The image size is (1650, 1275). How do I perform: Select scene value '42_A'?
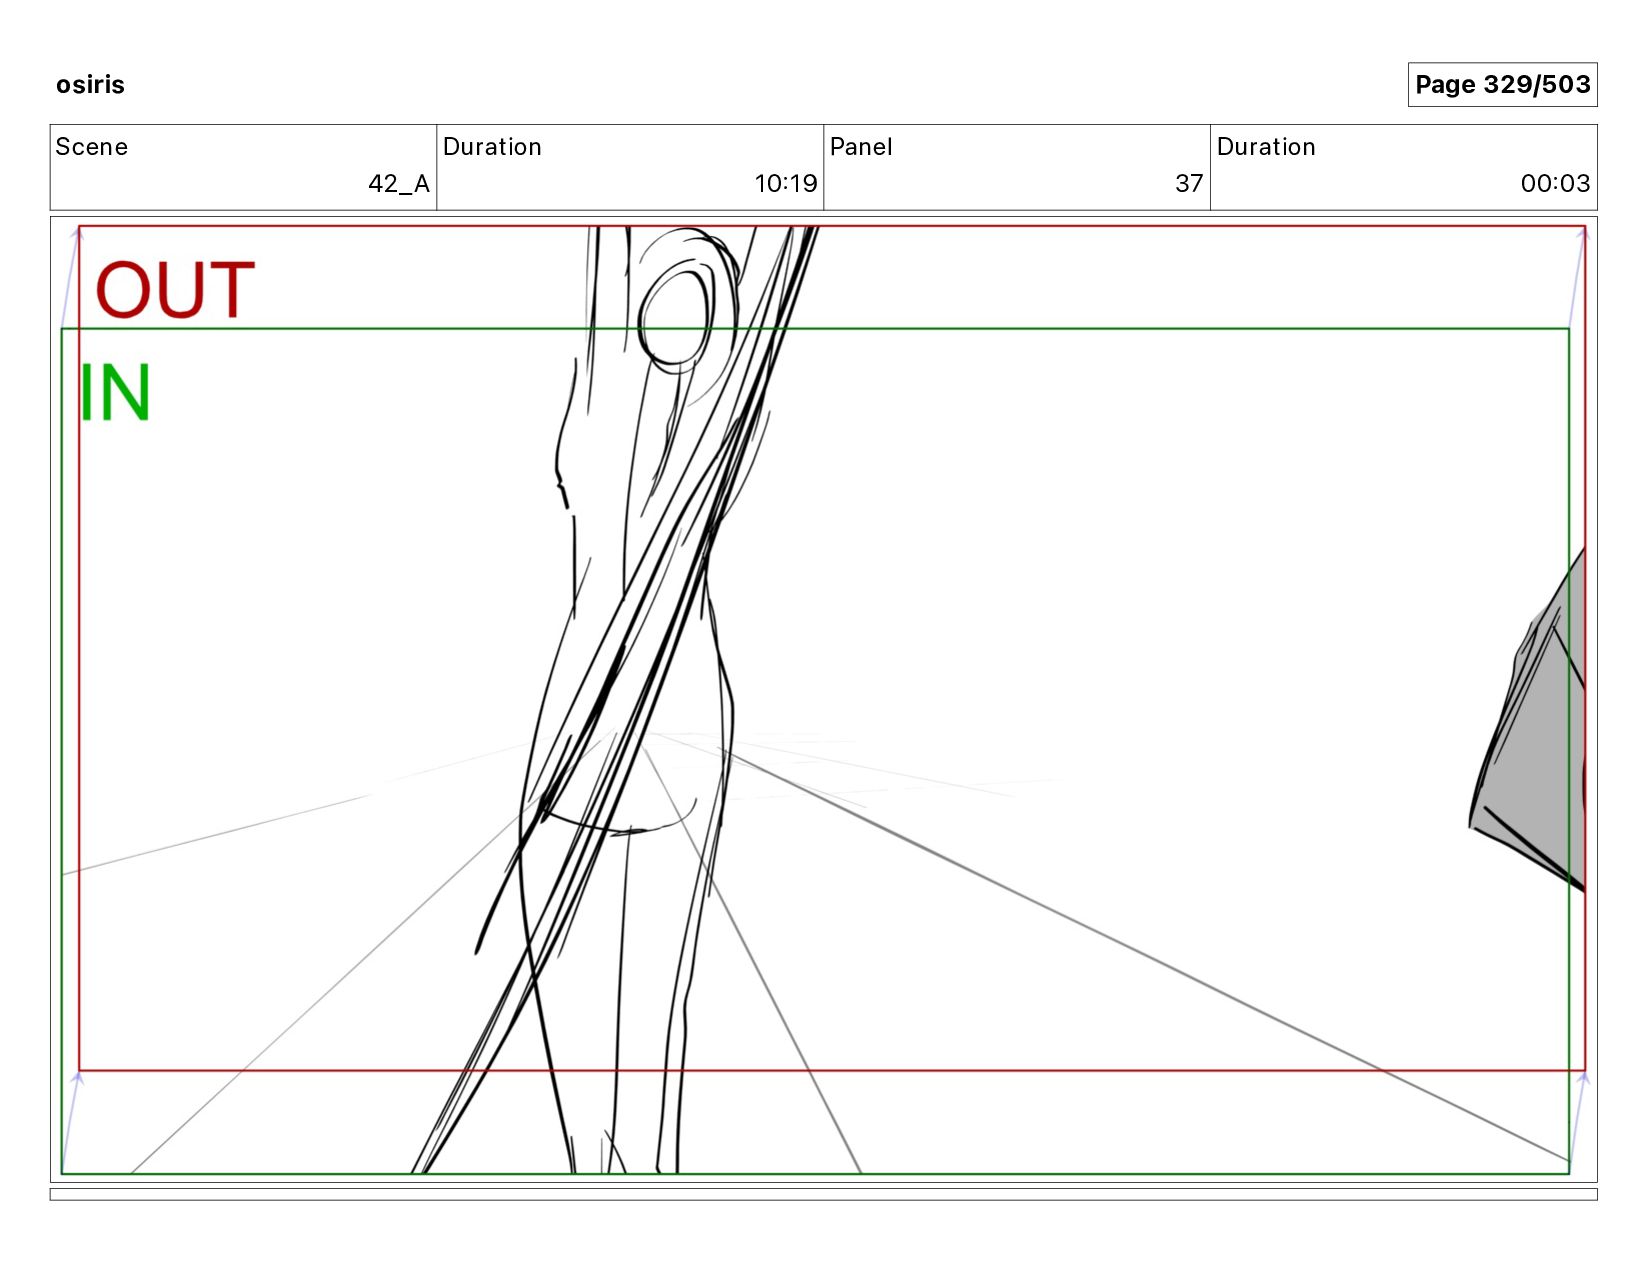pos(399,184)
